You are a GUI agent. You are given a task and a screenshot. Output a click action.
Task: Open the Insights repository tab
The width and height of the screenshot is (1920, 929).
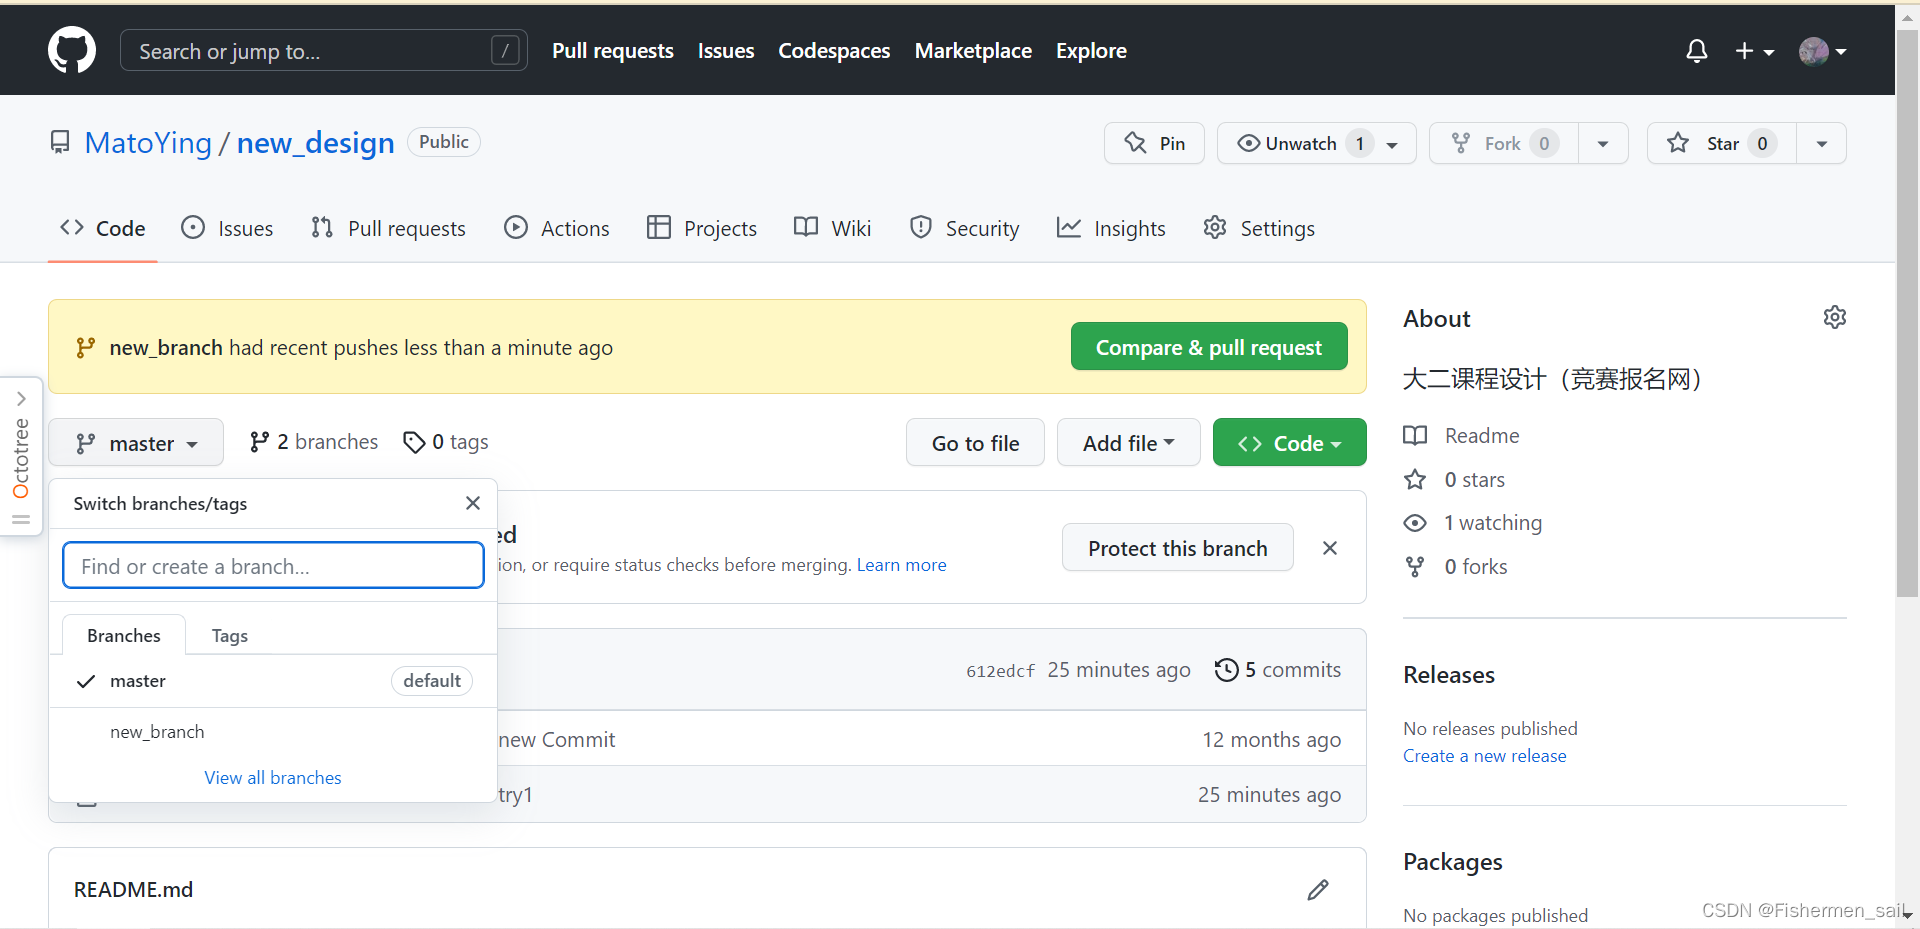(x=1111, y=229)
